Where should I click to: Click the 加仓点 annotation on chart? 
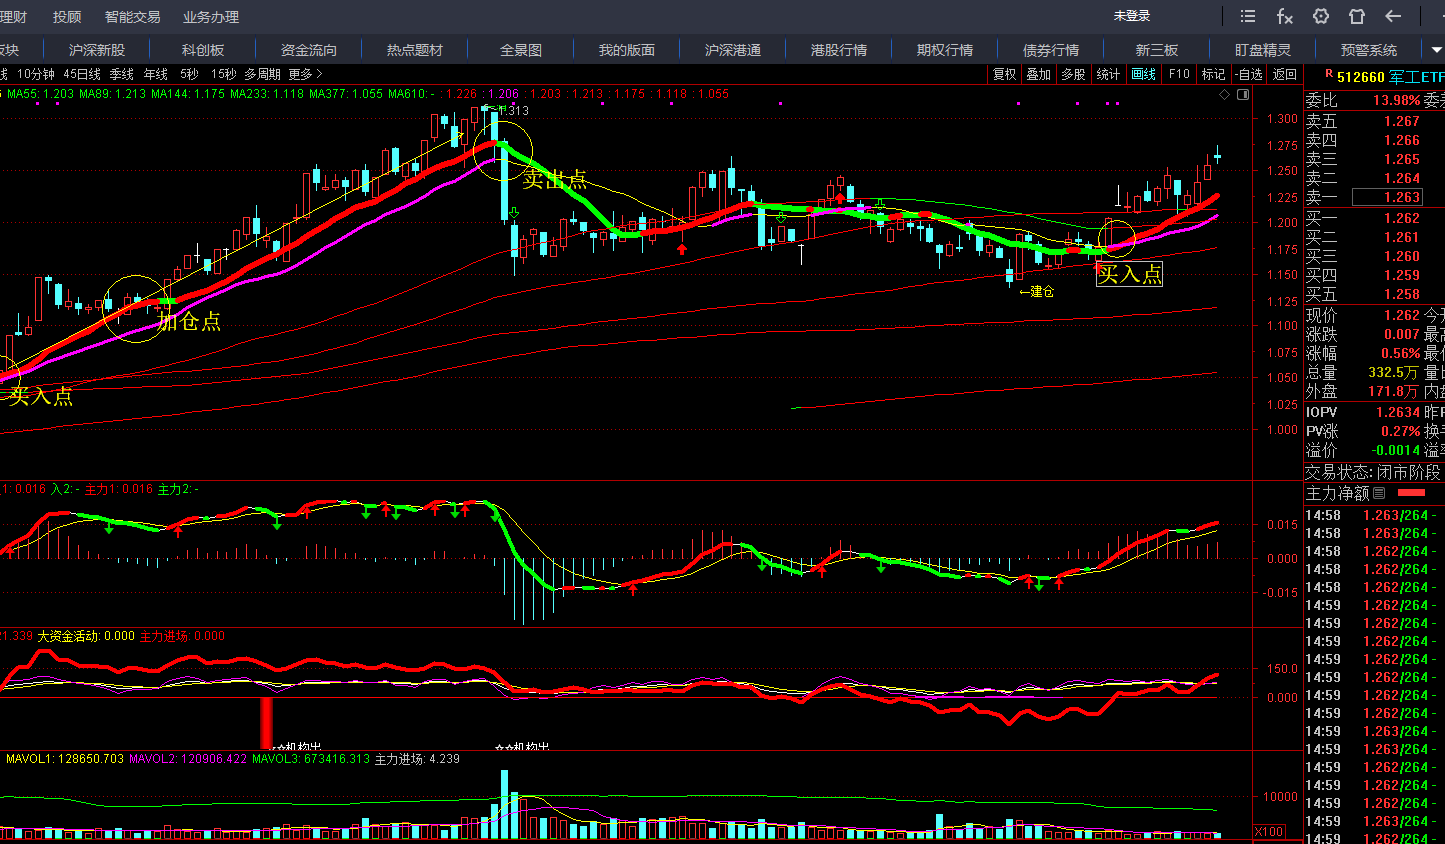click(189, 321)
